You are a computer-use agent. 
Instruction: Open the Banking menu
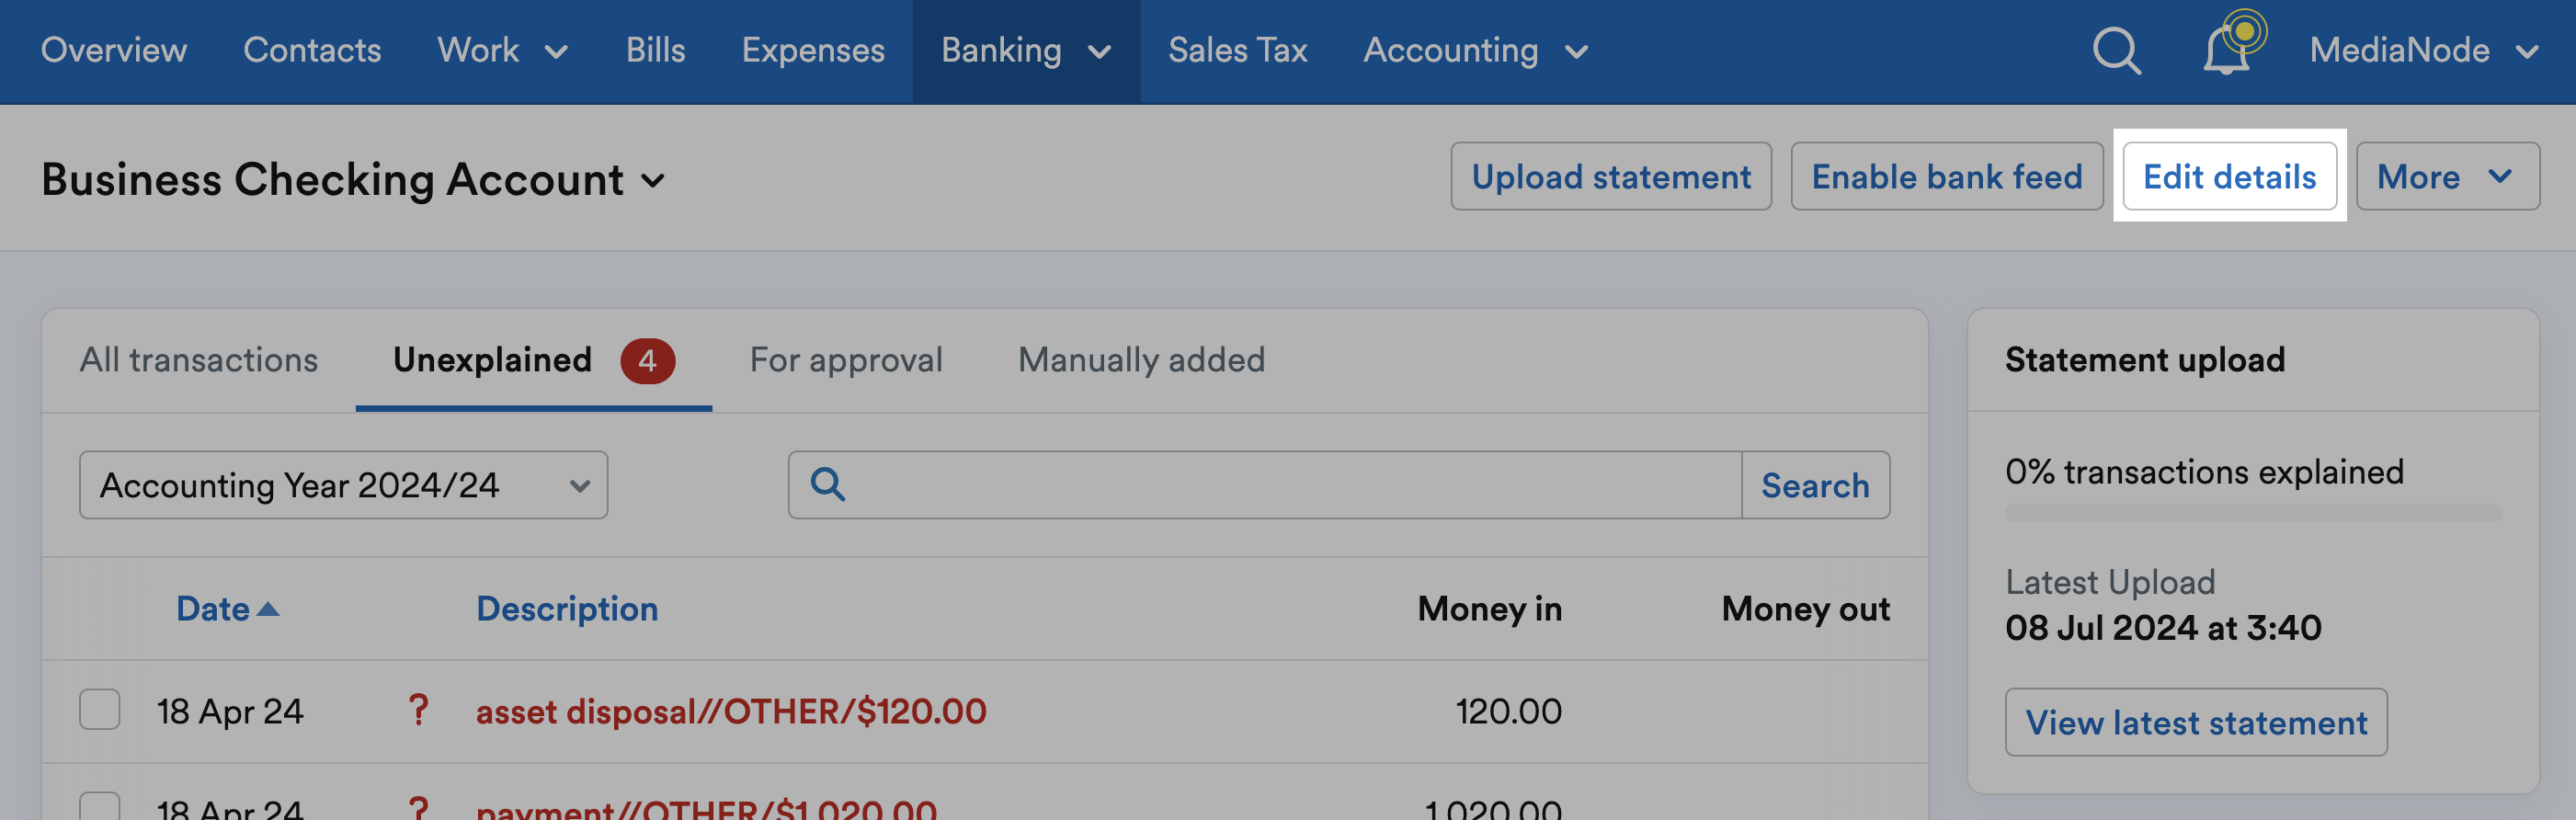(1026, 51)
